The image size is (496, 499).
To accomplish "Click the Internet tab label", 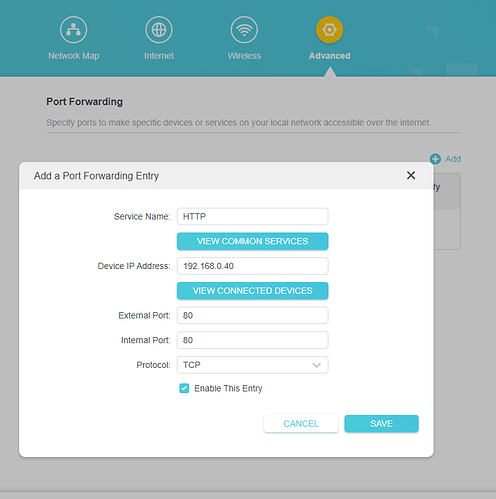I will pos(159,56).
